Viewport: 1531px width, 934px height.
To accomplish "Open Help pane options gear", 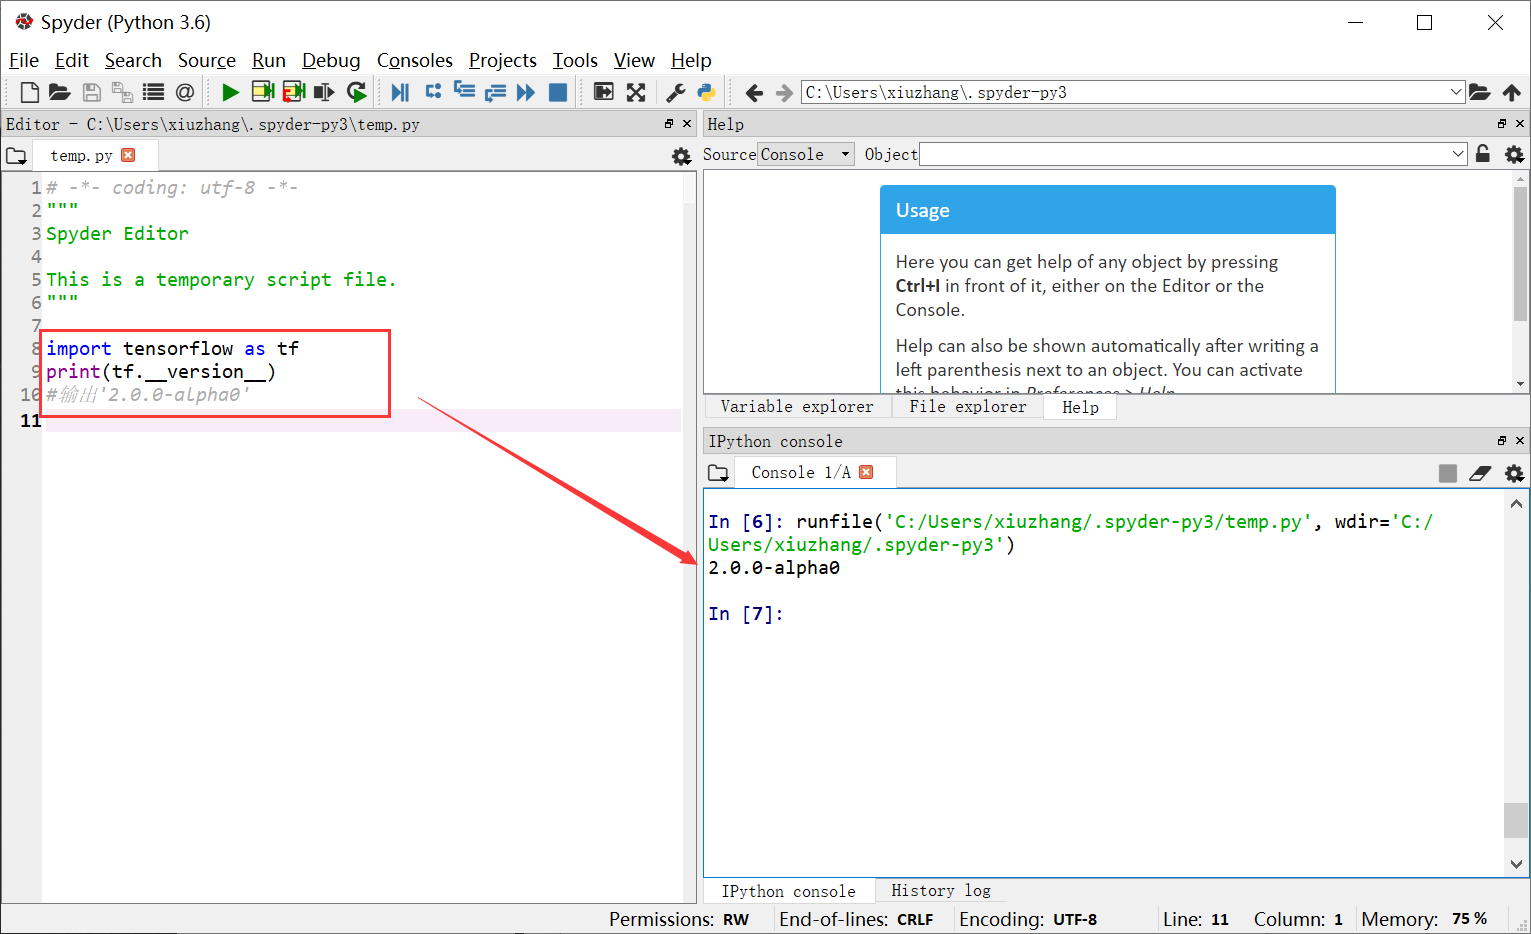I will (x=1514, y=154).
